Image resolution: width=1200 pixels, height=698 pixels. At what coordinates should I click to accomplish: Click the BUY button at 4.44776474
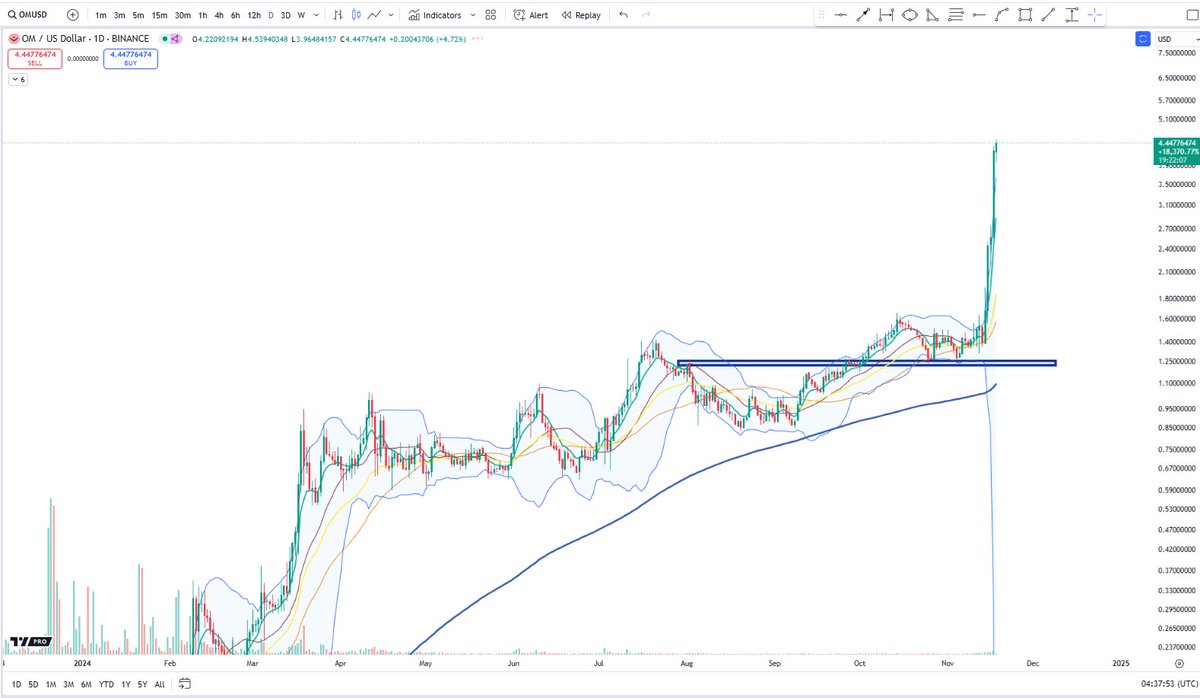pyautogui.click(x=130, y=58)
